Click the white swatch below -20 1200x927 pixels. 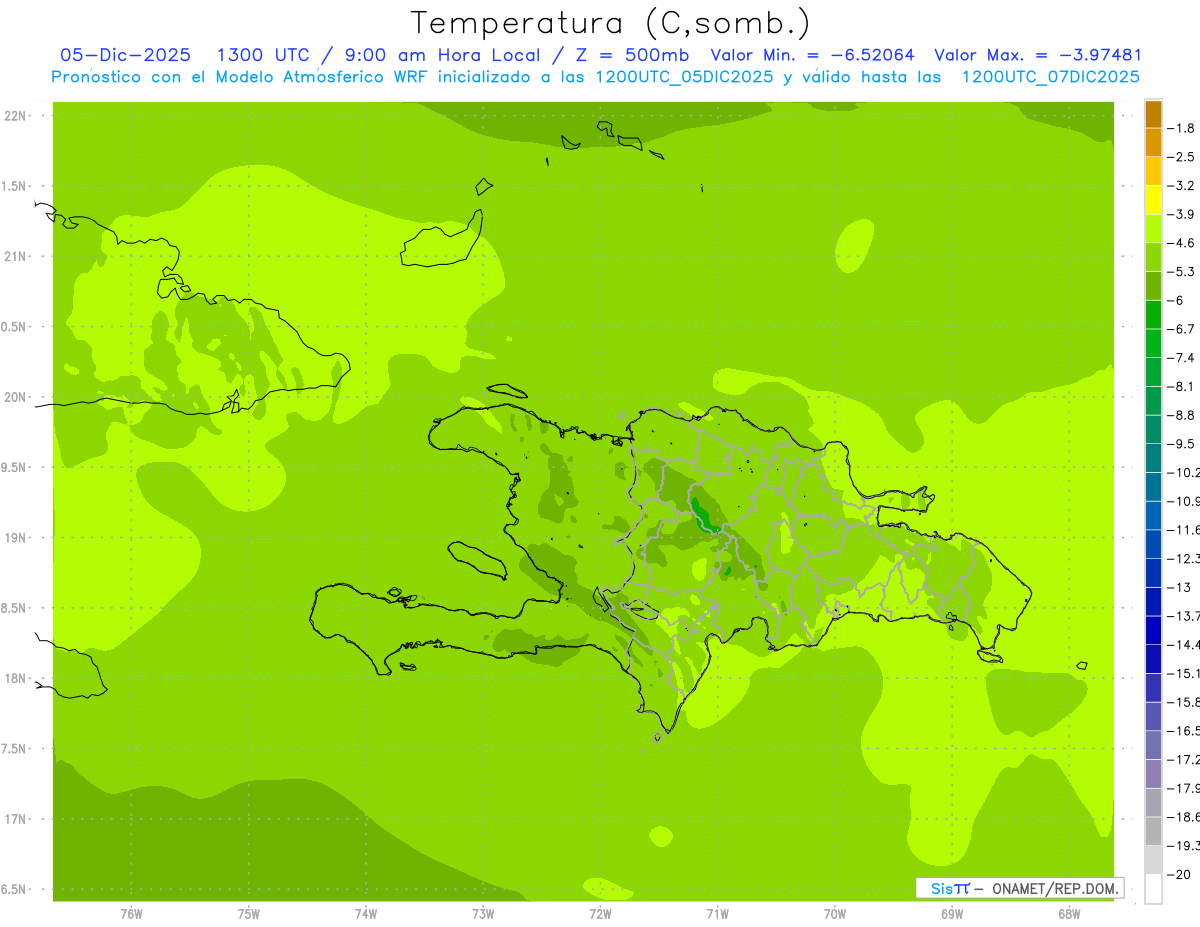pyautogui.click(x=1153, y=888)
